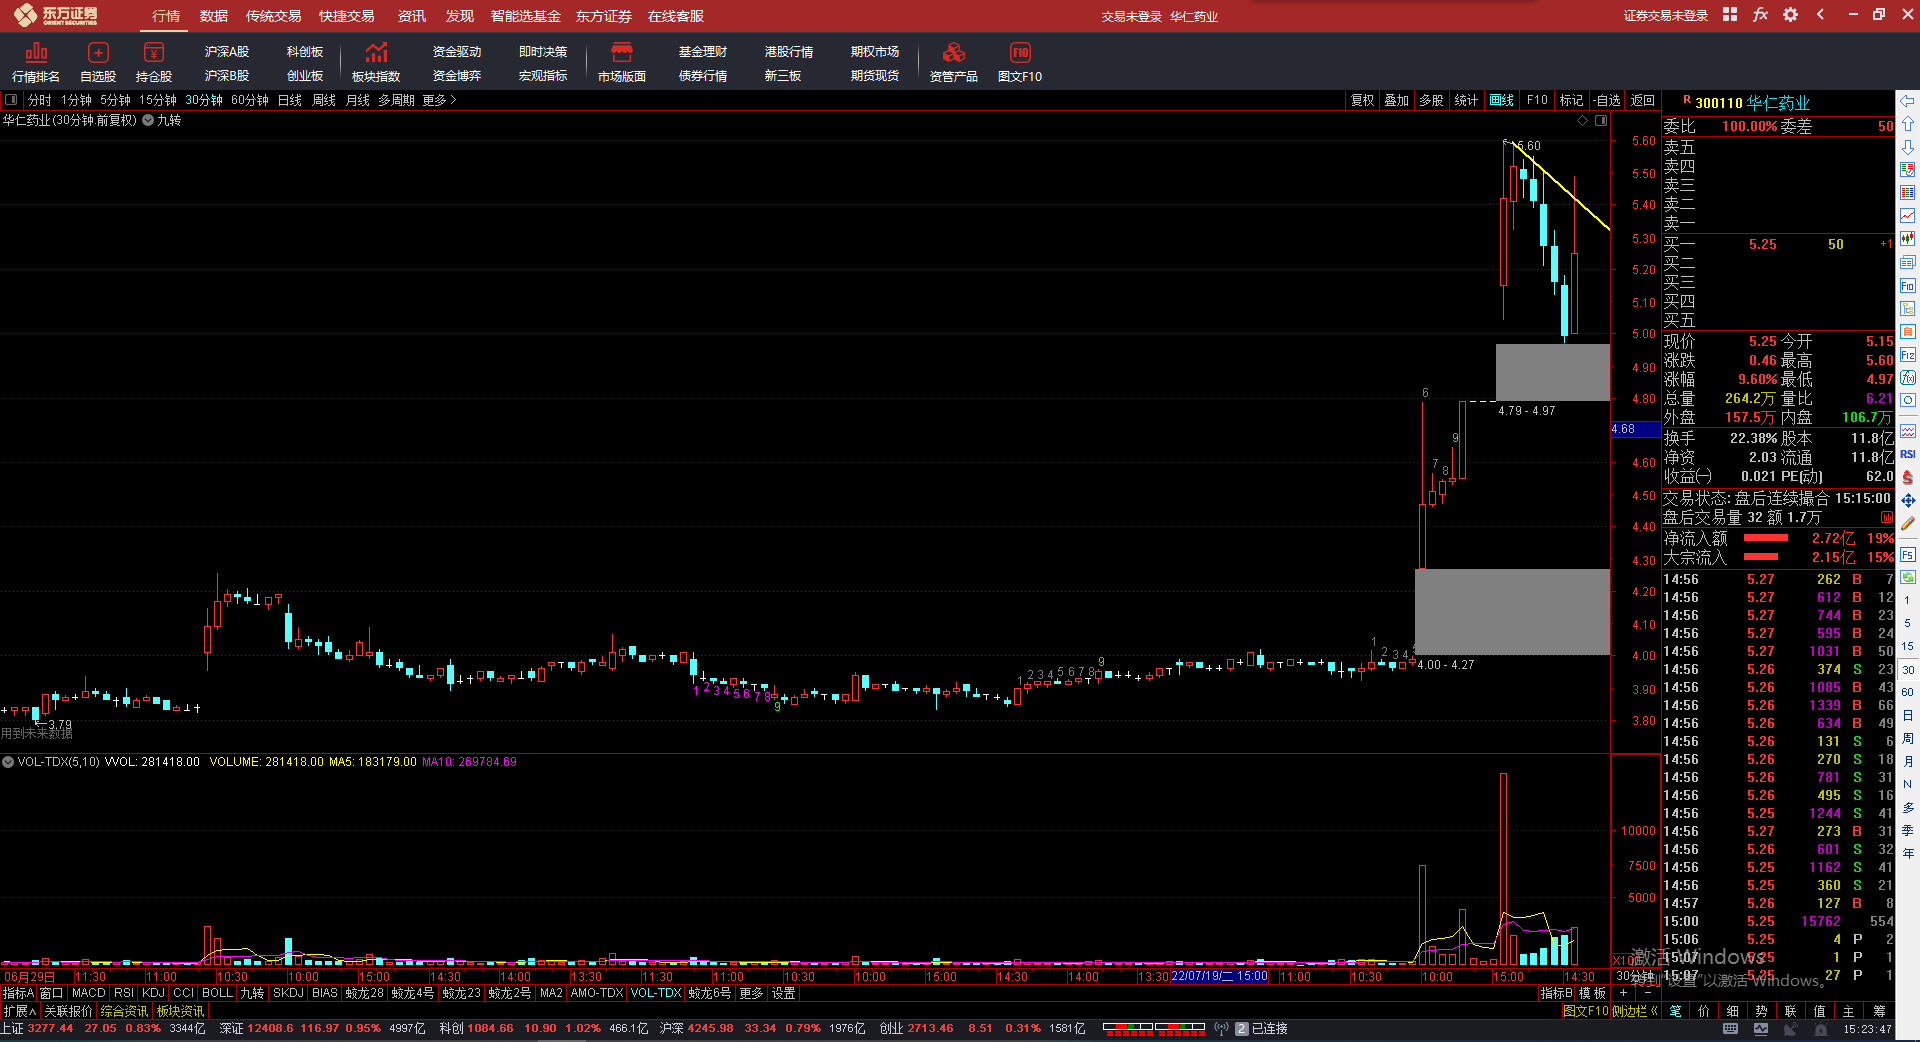Open the 智能选基金 menu

tap(526, 16)
